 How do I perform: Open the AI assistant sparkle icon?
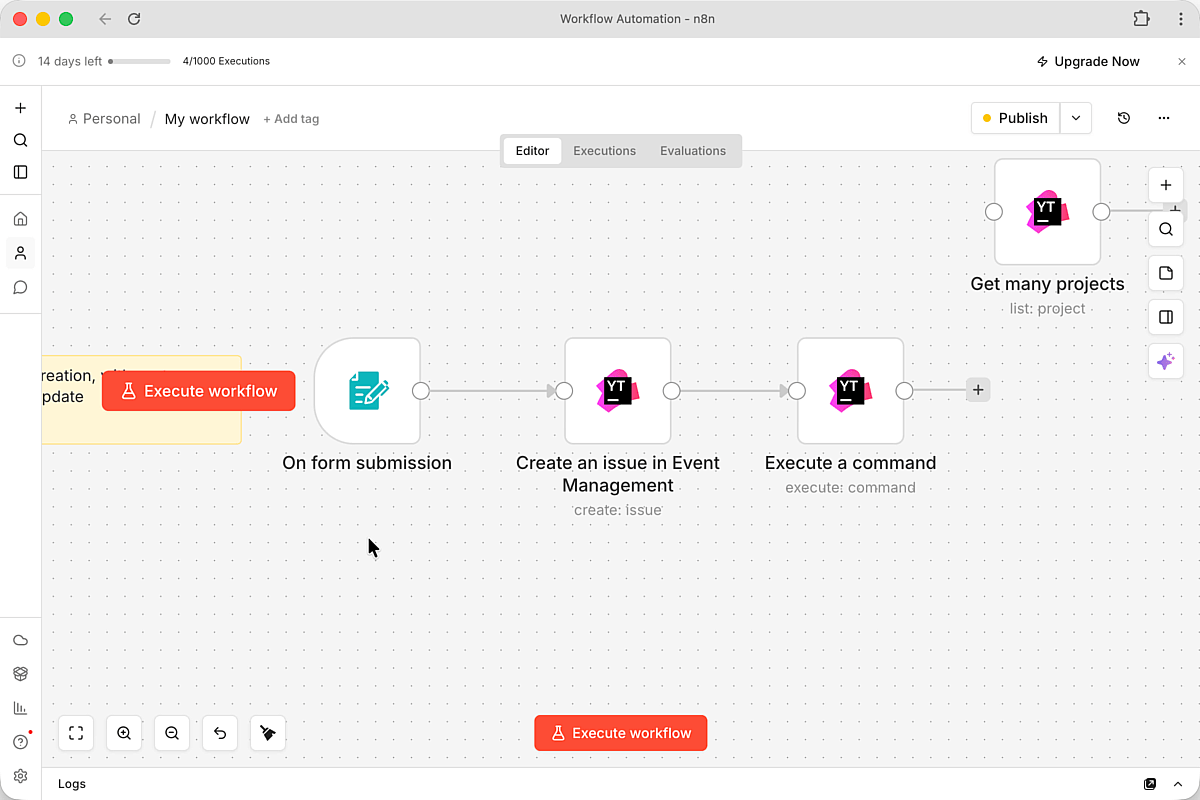point(1165,362)
